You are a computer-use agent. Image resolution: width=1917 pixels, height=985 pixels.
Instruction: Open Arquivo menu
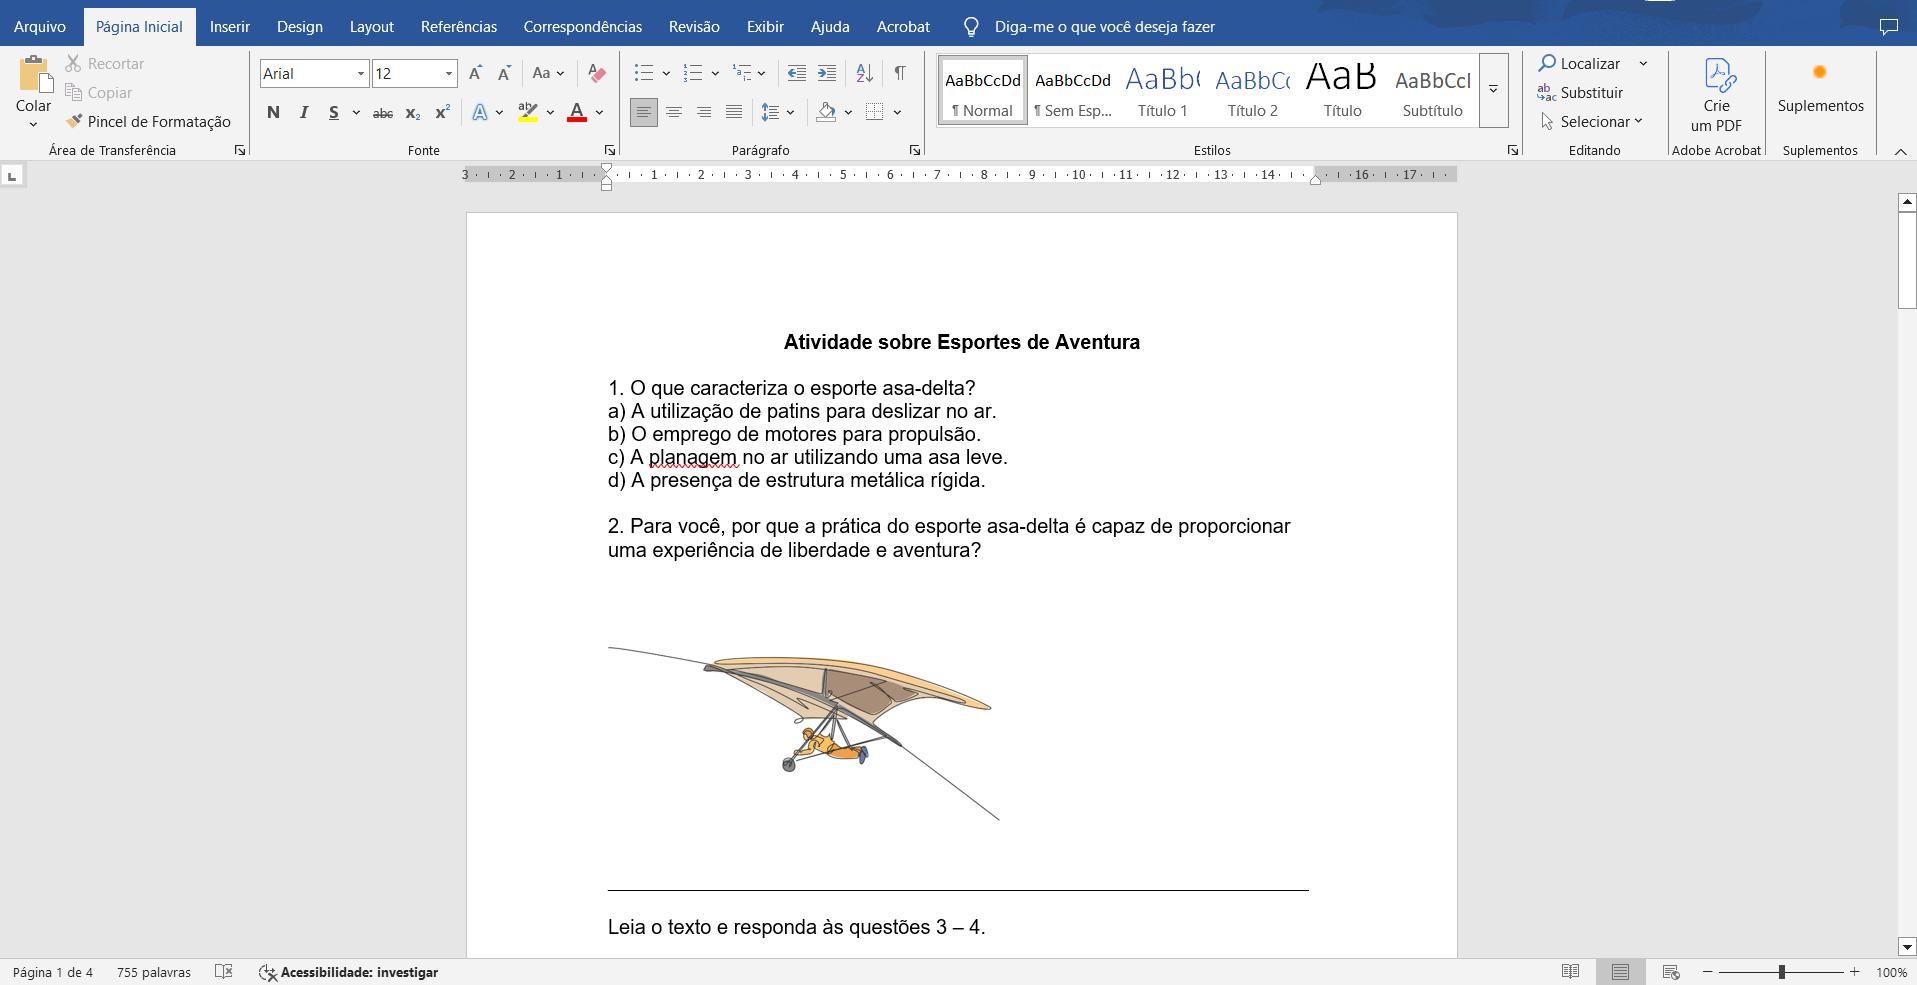tap(40, 27)
